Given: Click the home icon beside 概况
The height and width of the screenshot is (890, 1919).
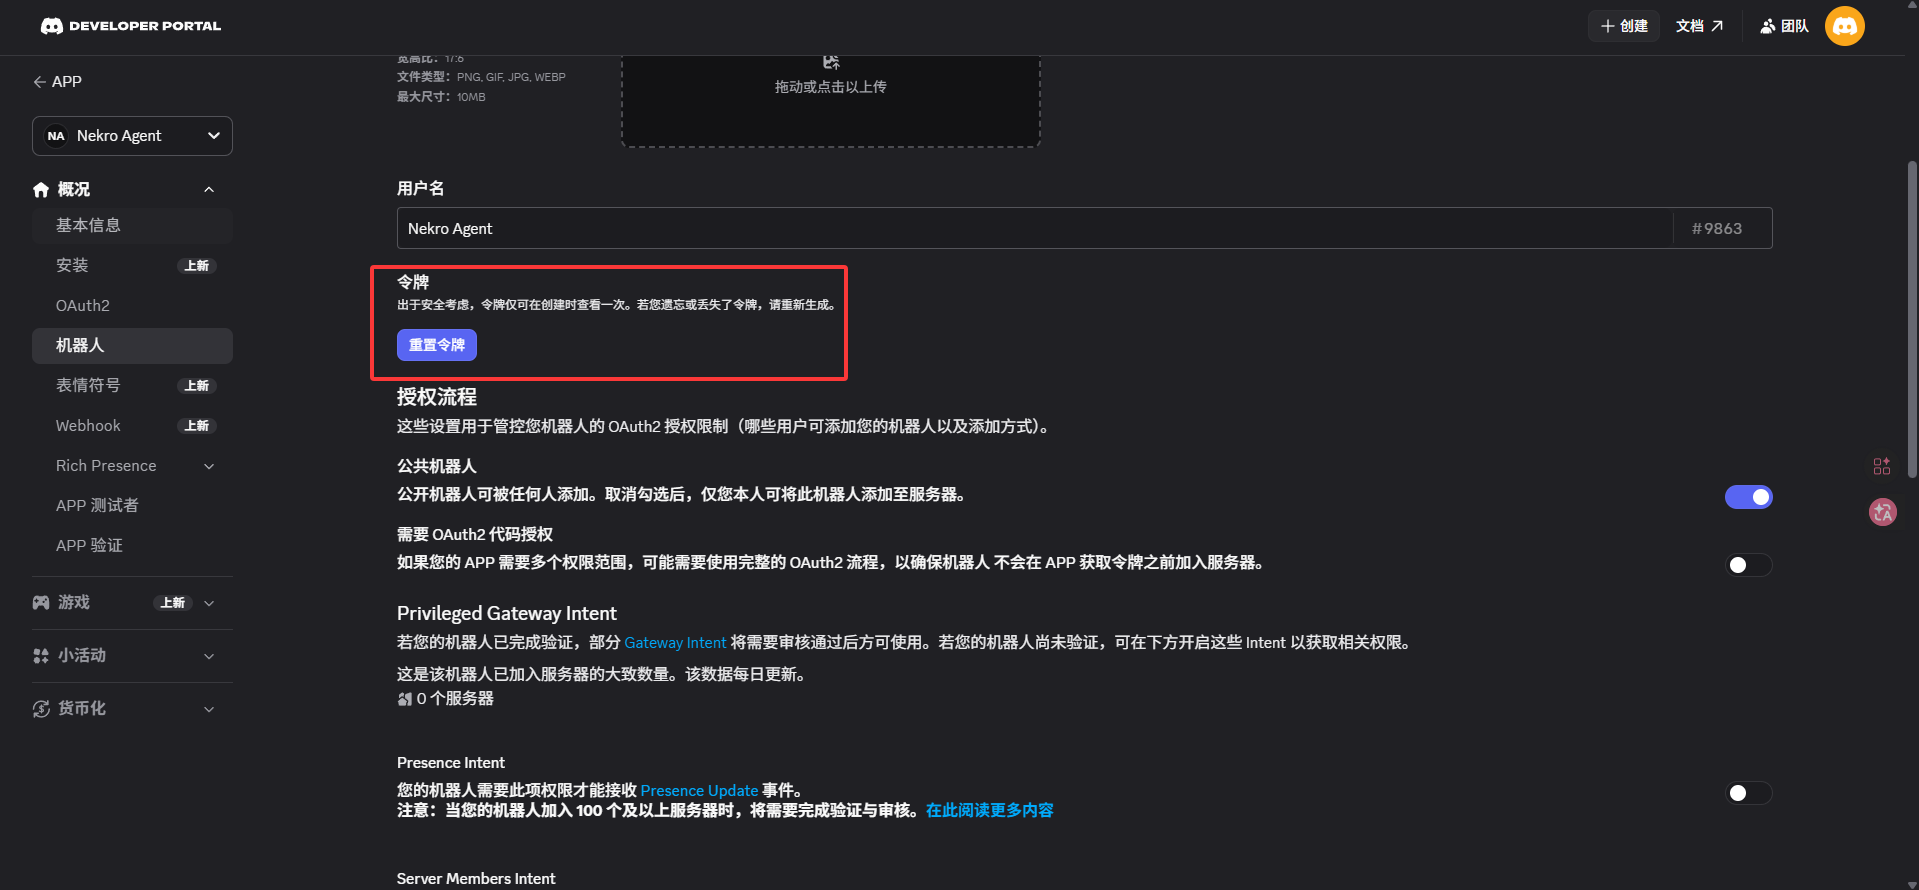Looking at the screenshot, I should pyautogui.click(x=41, y=190).
